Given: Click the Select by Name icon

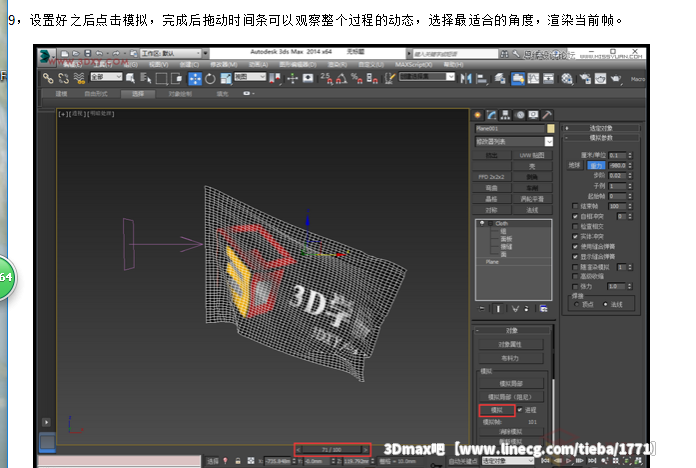Looking at the screenshot, I should pyautogui.click(x=146, y=79).
